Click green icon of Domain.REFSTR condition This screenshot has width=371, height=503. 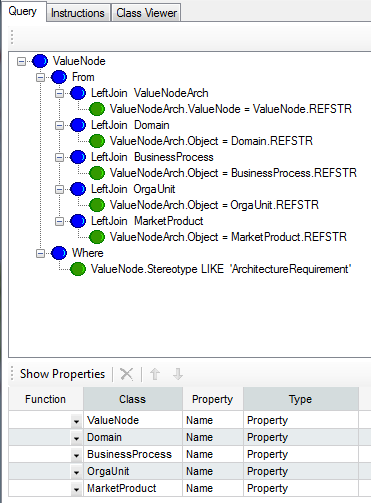pos(97,141)
